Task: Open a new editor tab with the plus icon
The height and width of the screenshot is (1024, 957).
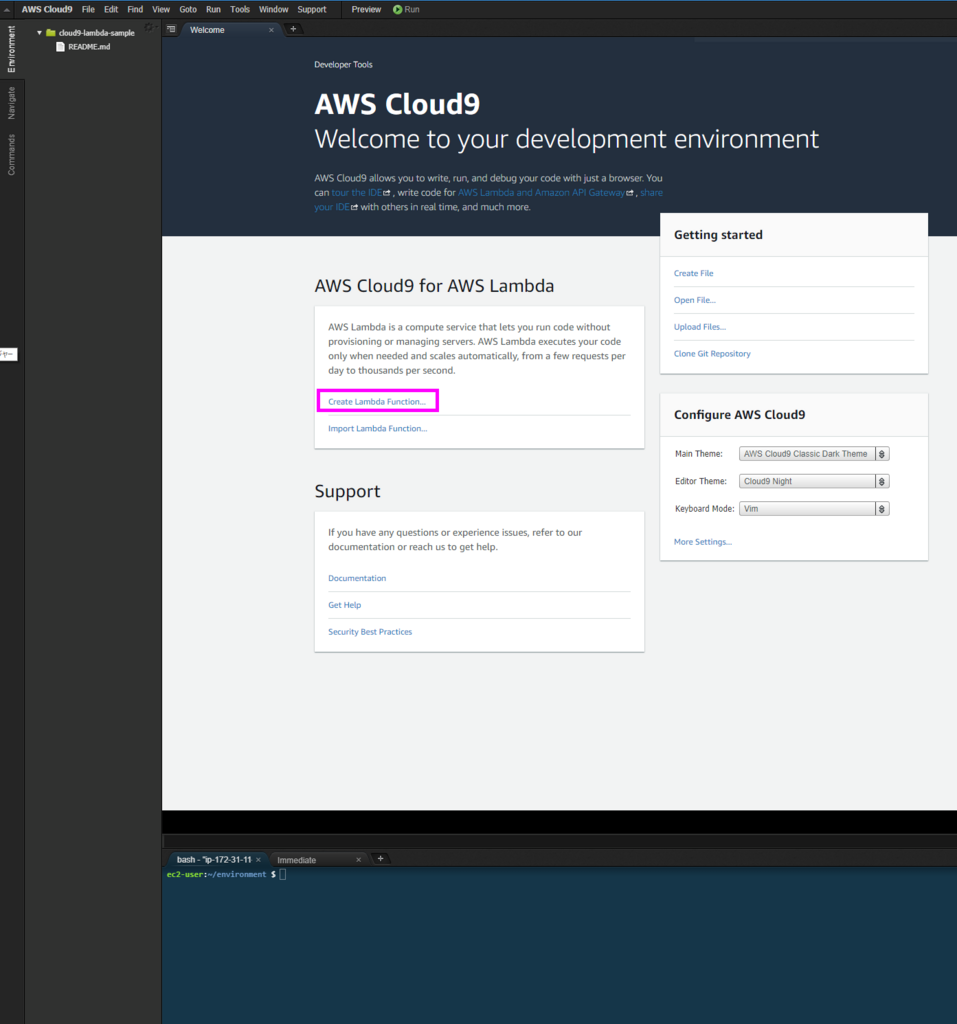Action: coord(293,29)
